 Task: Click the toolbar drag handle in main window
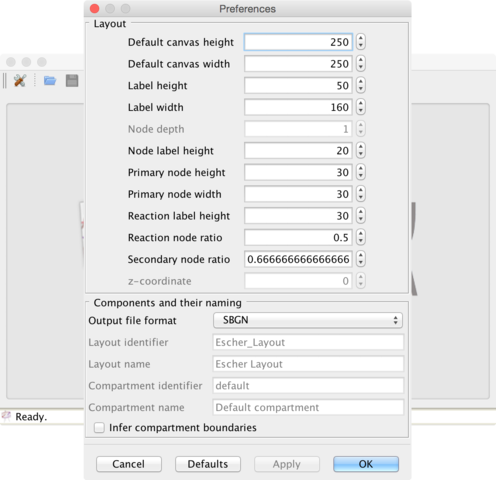pyautogui.click(x=4, y=81)
